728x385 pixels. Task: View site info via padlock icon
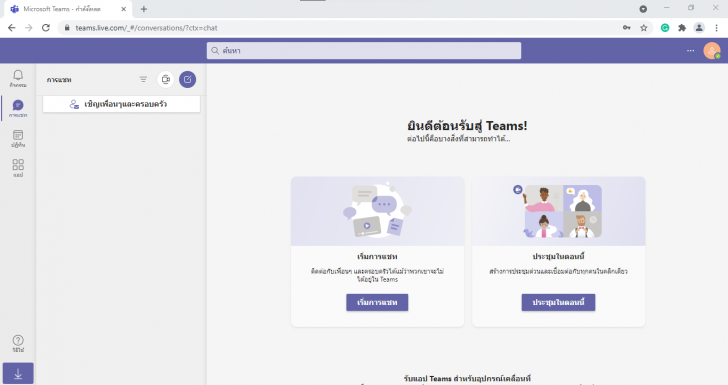[x=67, y=28]
